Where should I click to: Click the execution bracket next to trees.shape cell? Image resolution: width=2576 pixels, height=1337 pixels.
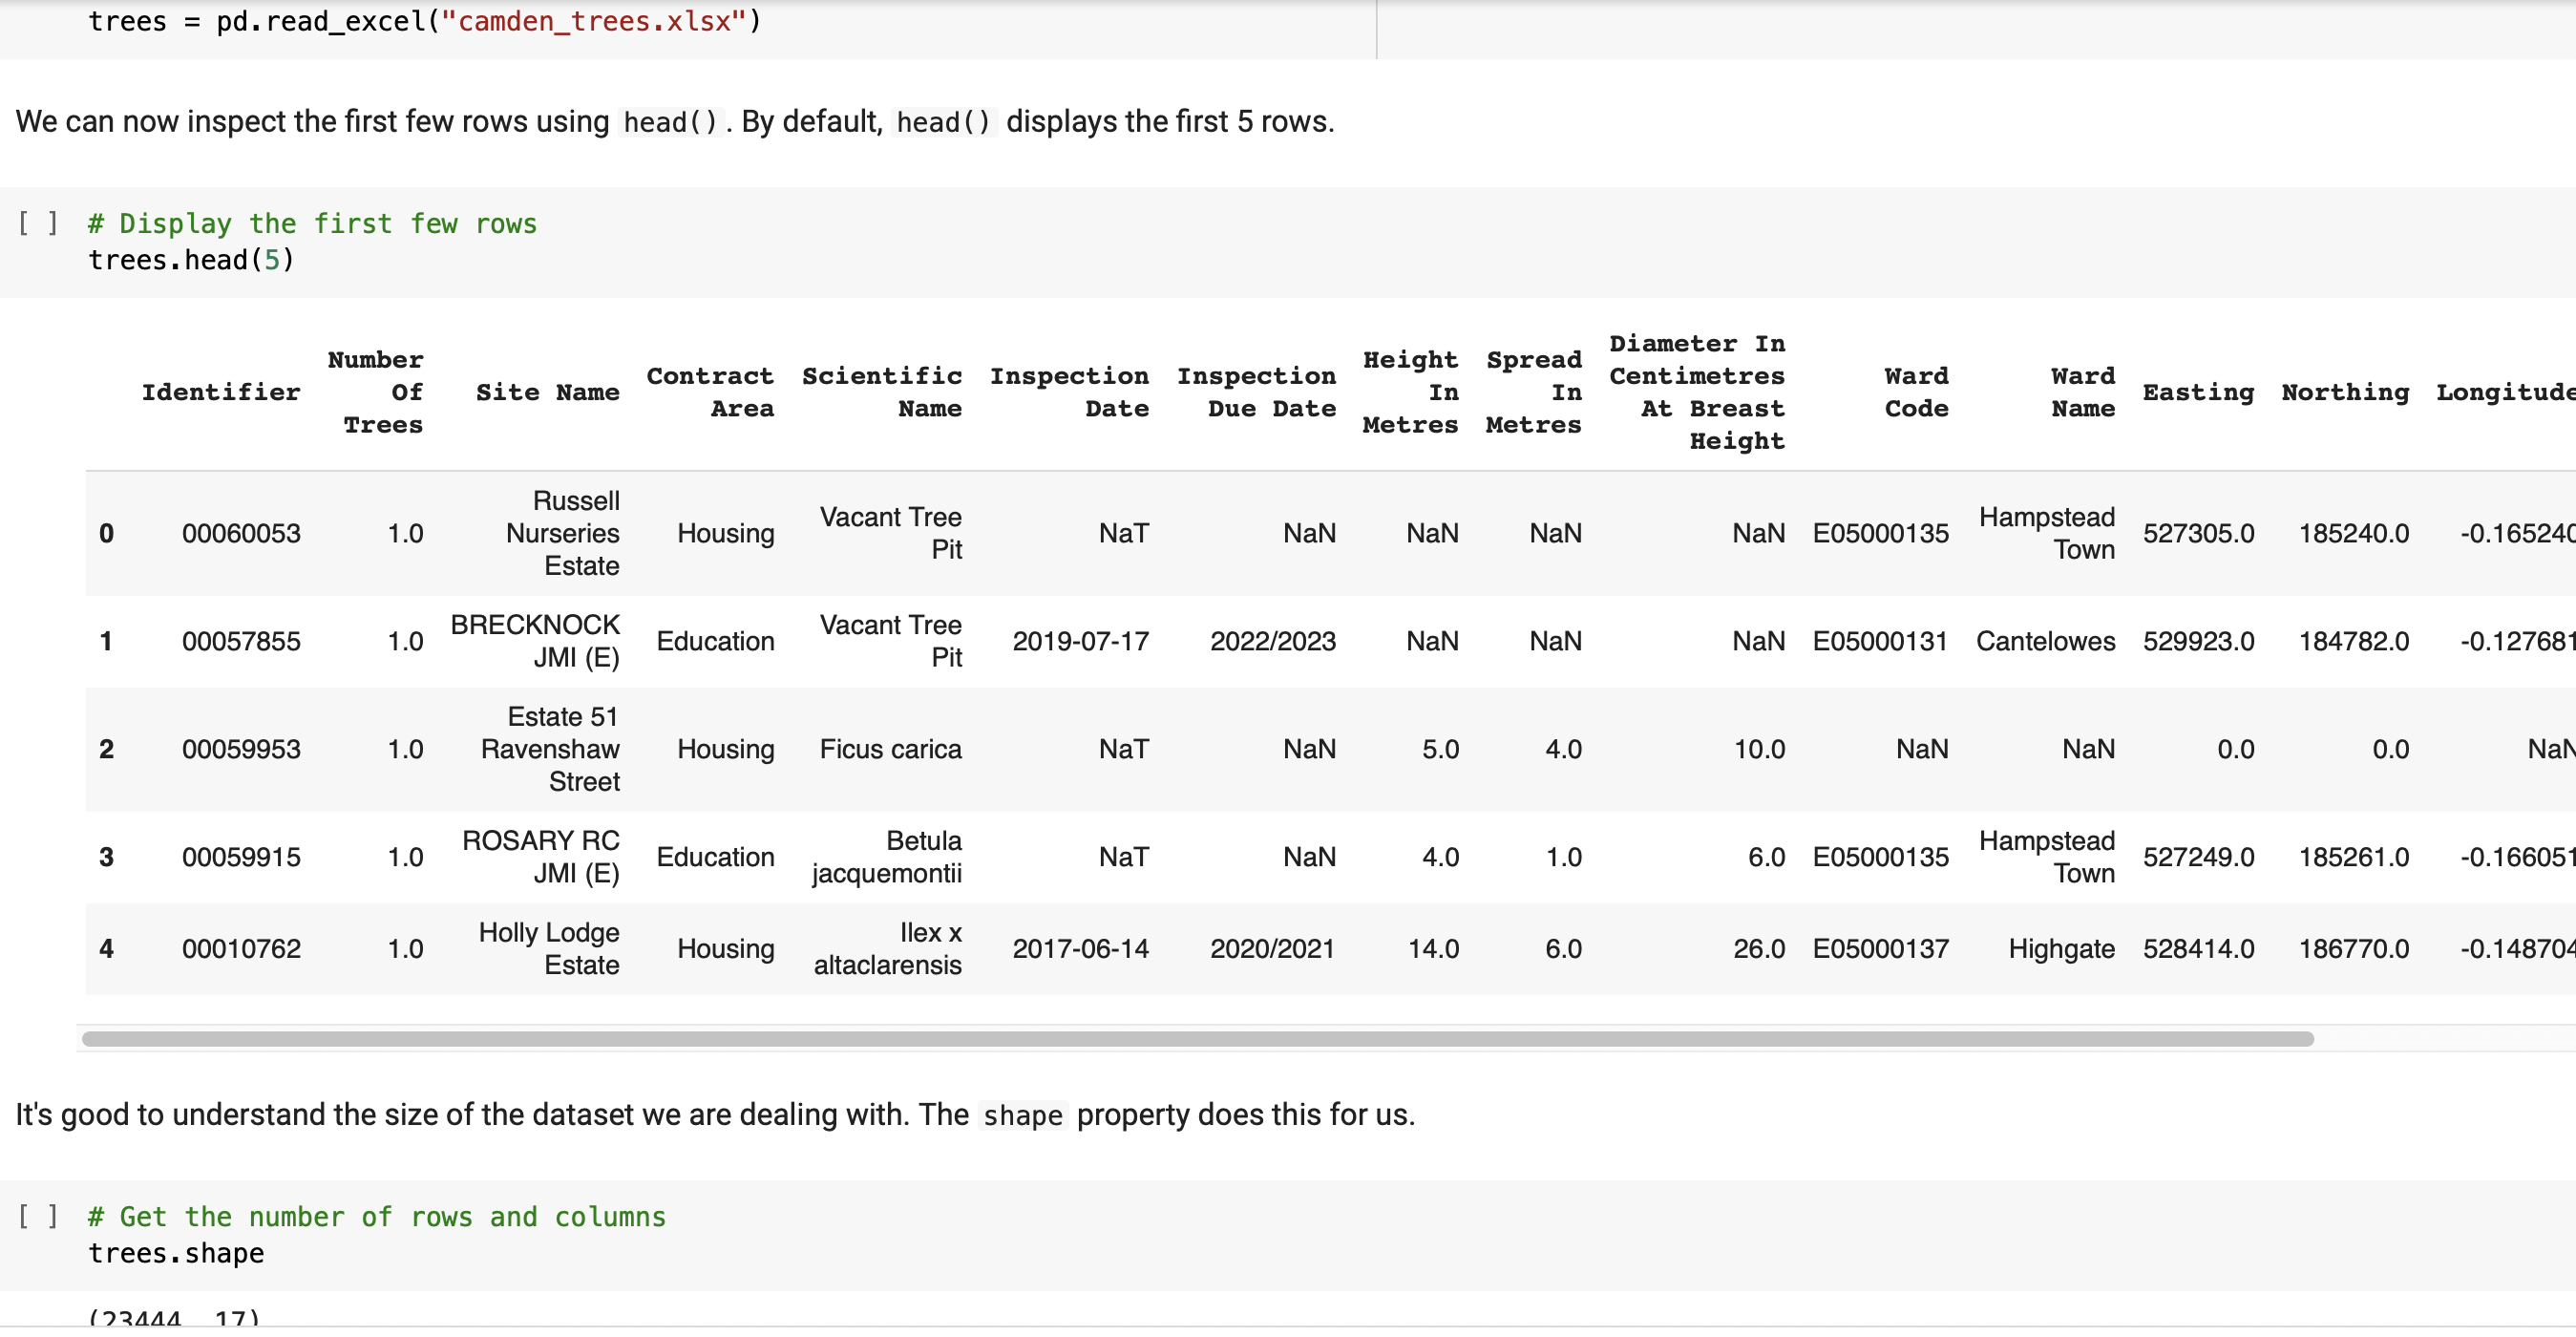pos(36,1217)
